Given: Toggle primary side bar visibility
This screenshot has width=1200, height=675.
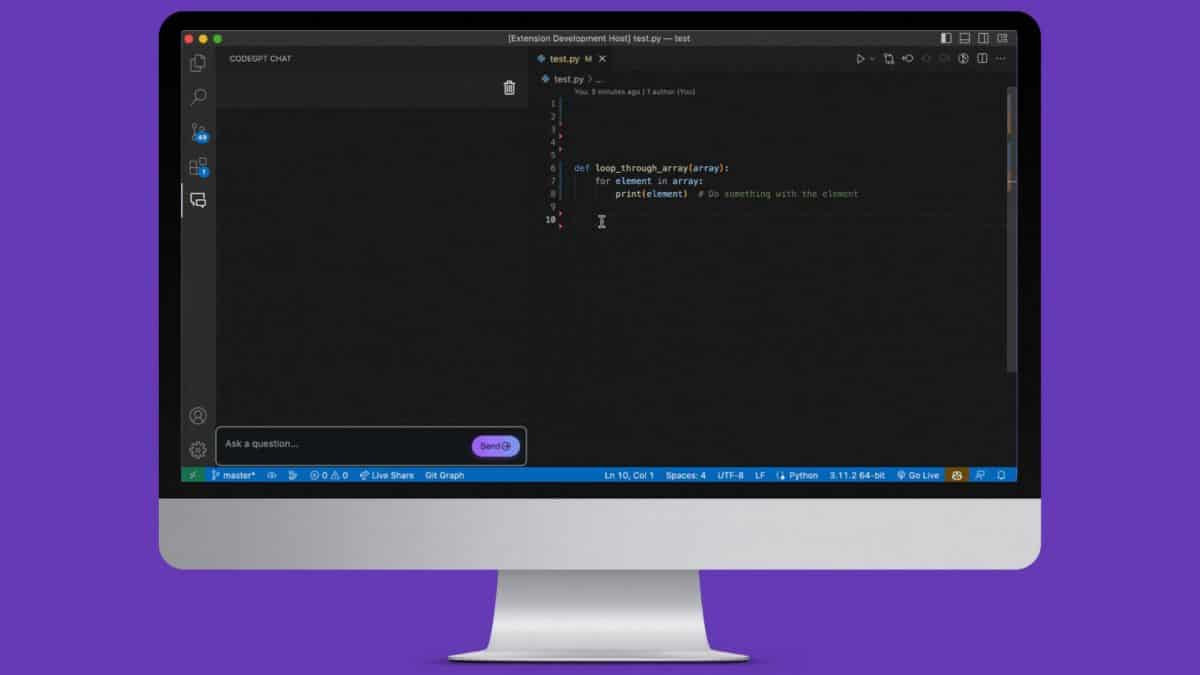Looking at the screenshot, I should [x=947, y=38].
